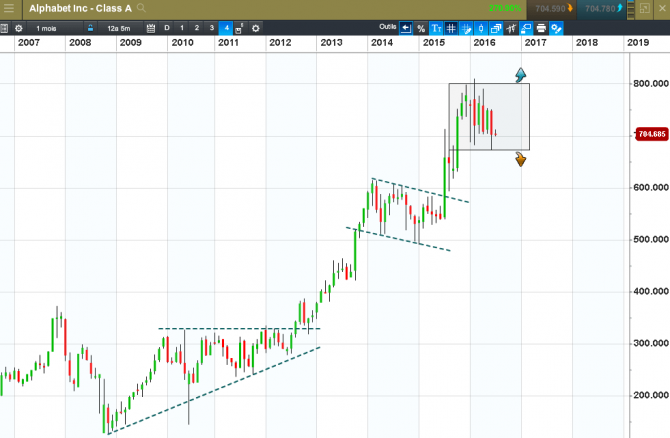Select the D layout preset
Screen dimensions: 670x438
click(167, 28)
